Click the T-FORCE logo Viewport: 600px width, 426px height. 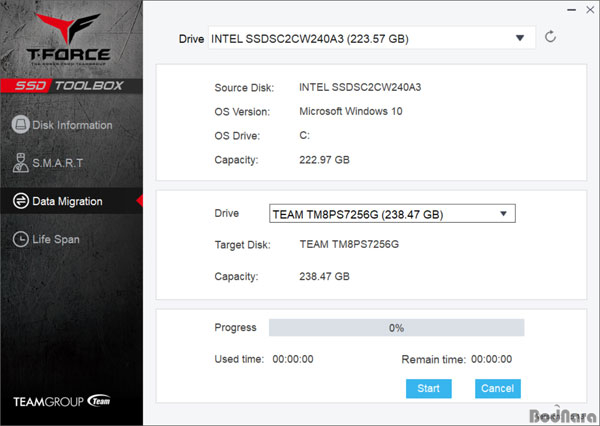[68, 39]
